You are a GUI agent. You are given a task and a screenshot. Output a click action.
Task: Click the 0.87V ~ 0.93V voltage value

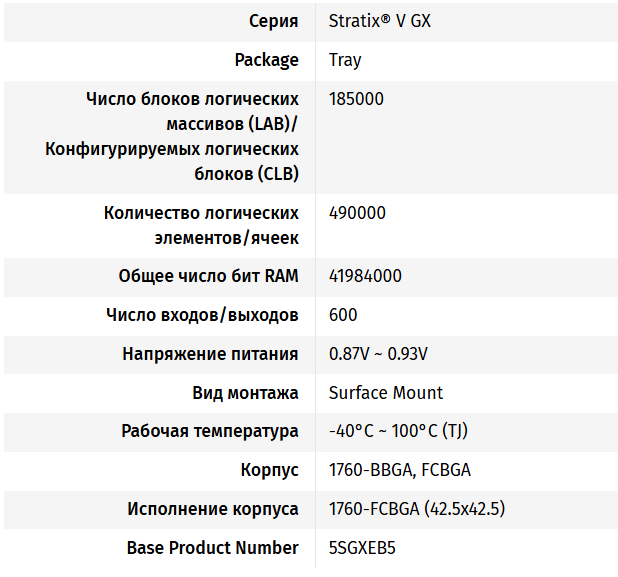click(378, 354)
